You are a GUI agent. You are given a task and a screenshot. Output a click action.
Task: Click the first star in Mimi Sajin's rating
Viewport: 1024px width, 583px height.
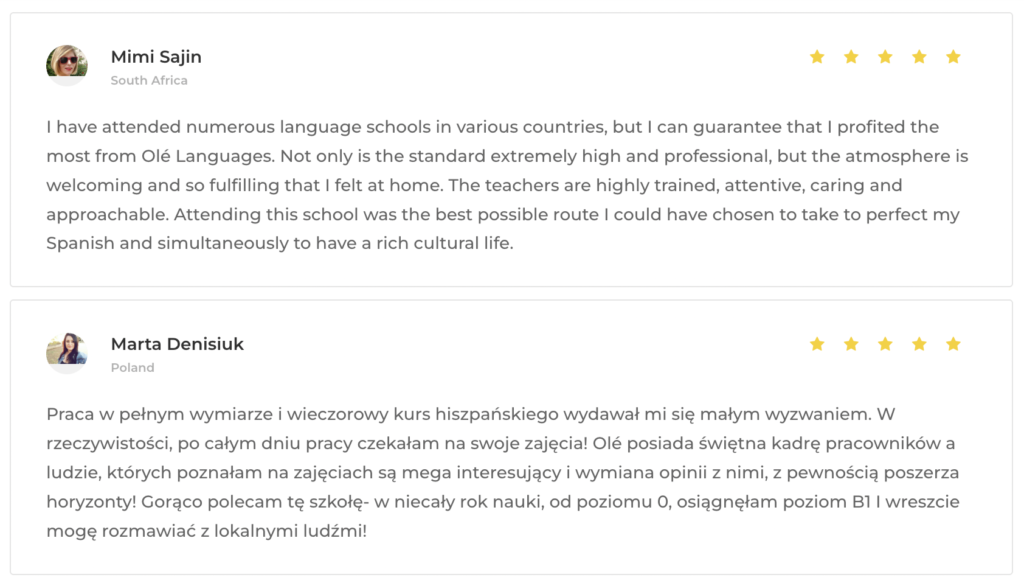click(817, 57)
